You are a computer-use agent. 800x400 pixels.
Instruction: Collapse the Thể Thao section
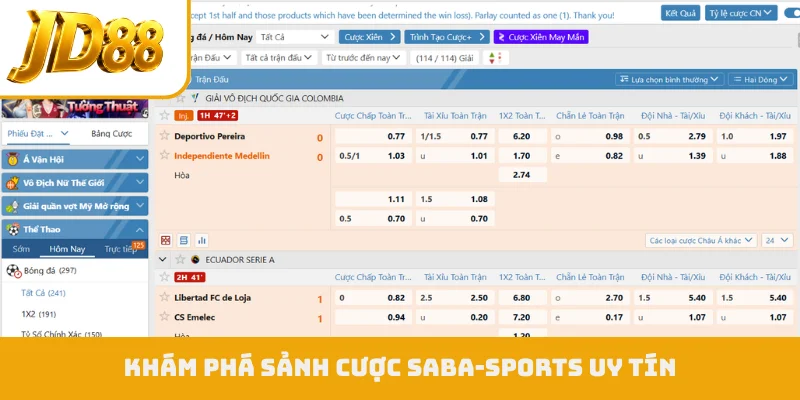140,230
